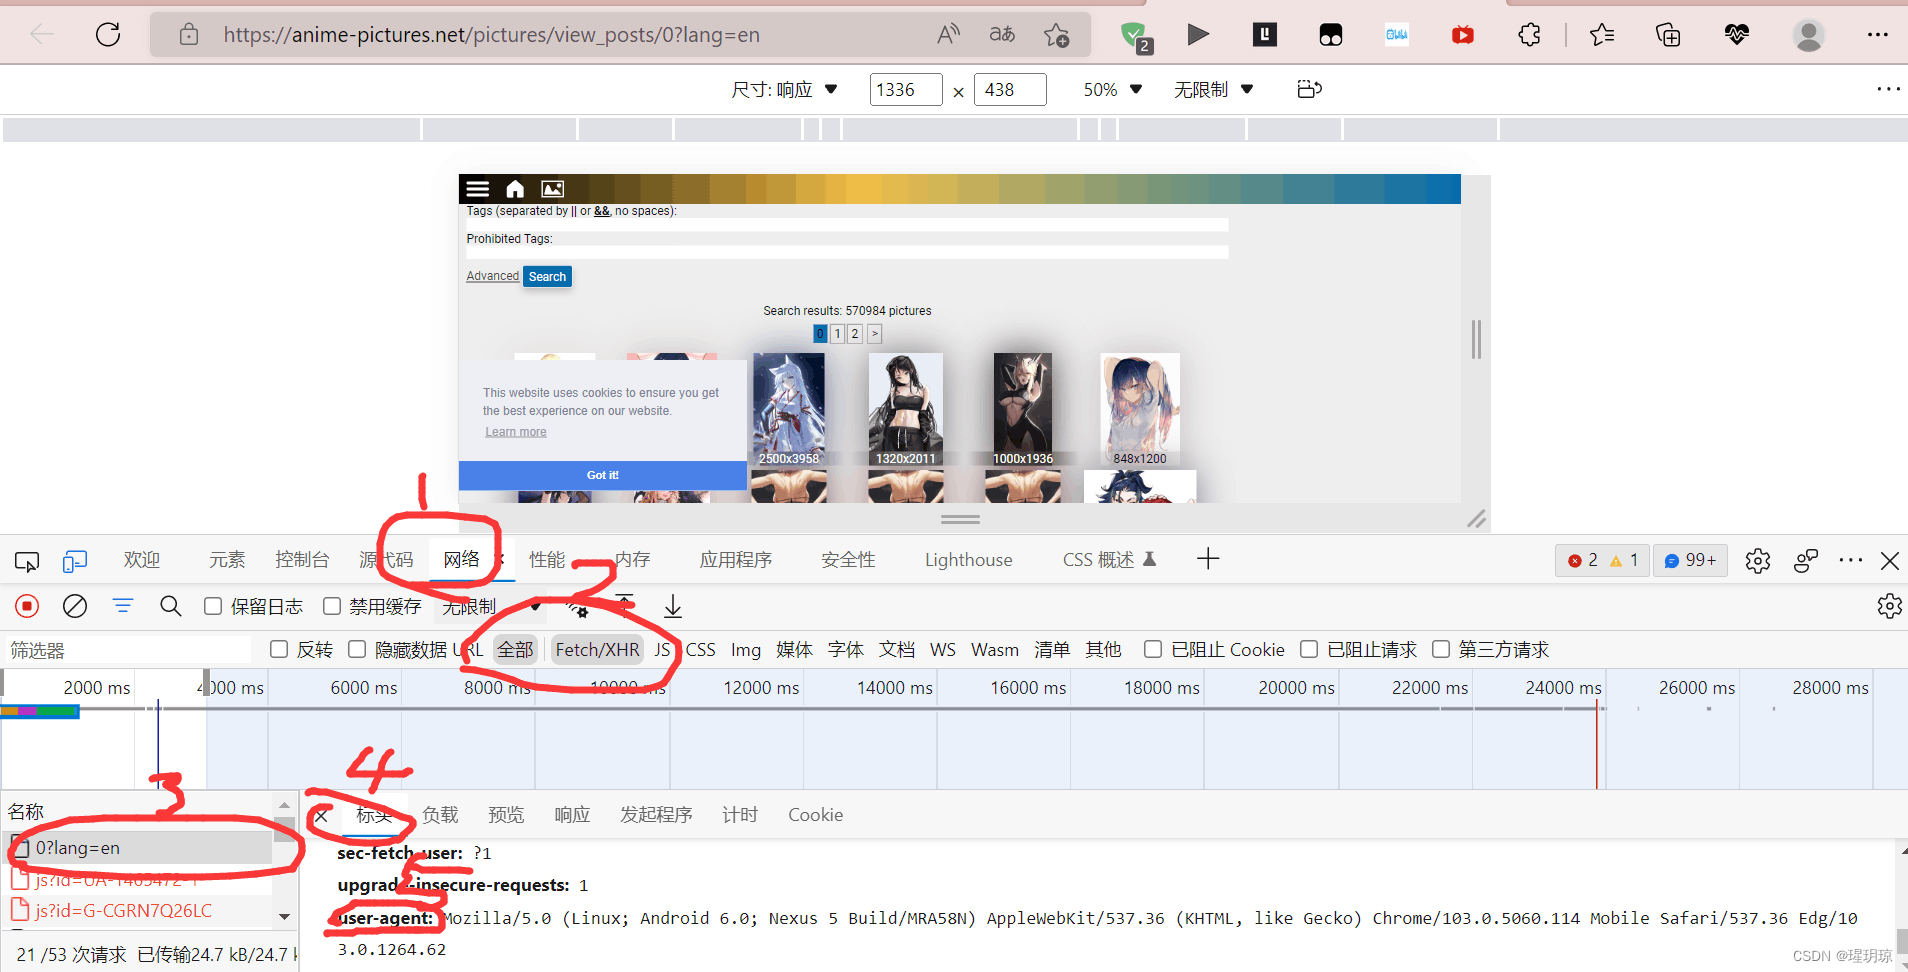1908x972 pixels.
Task: Open the 50% zoom dropdown
Action: pyautogui.click(x=1112, y=89)
